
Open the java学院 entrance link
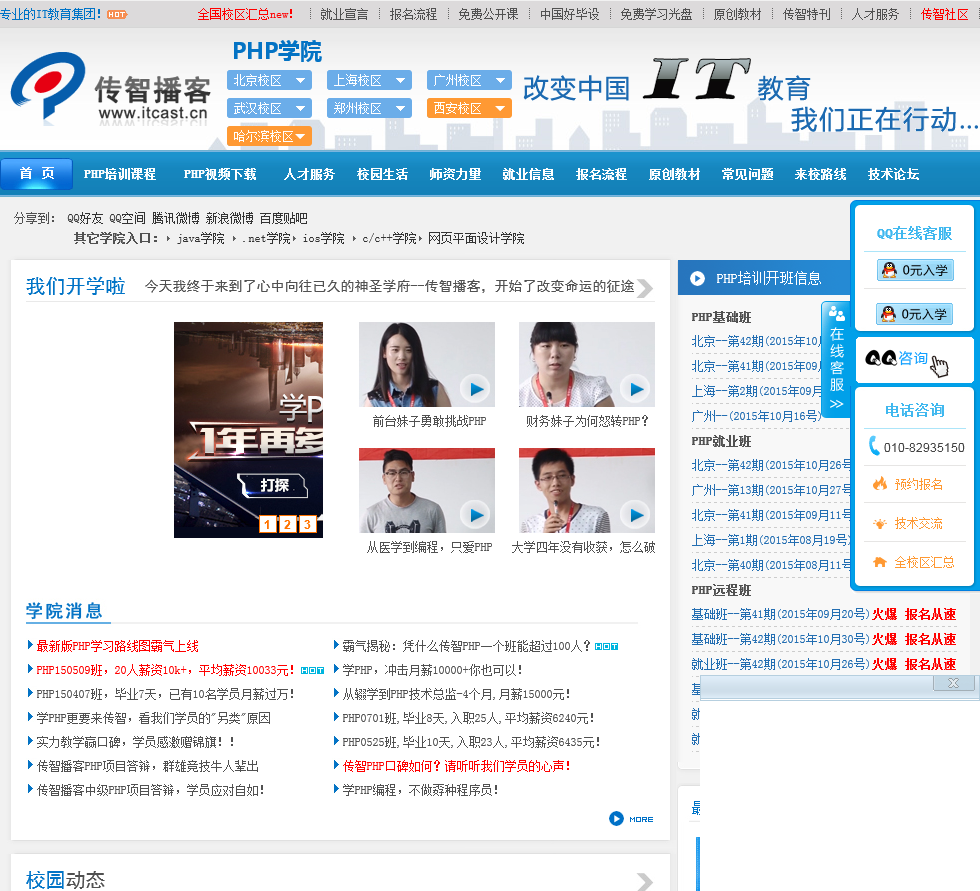201,238
